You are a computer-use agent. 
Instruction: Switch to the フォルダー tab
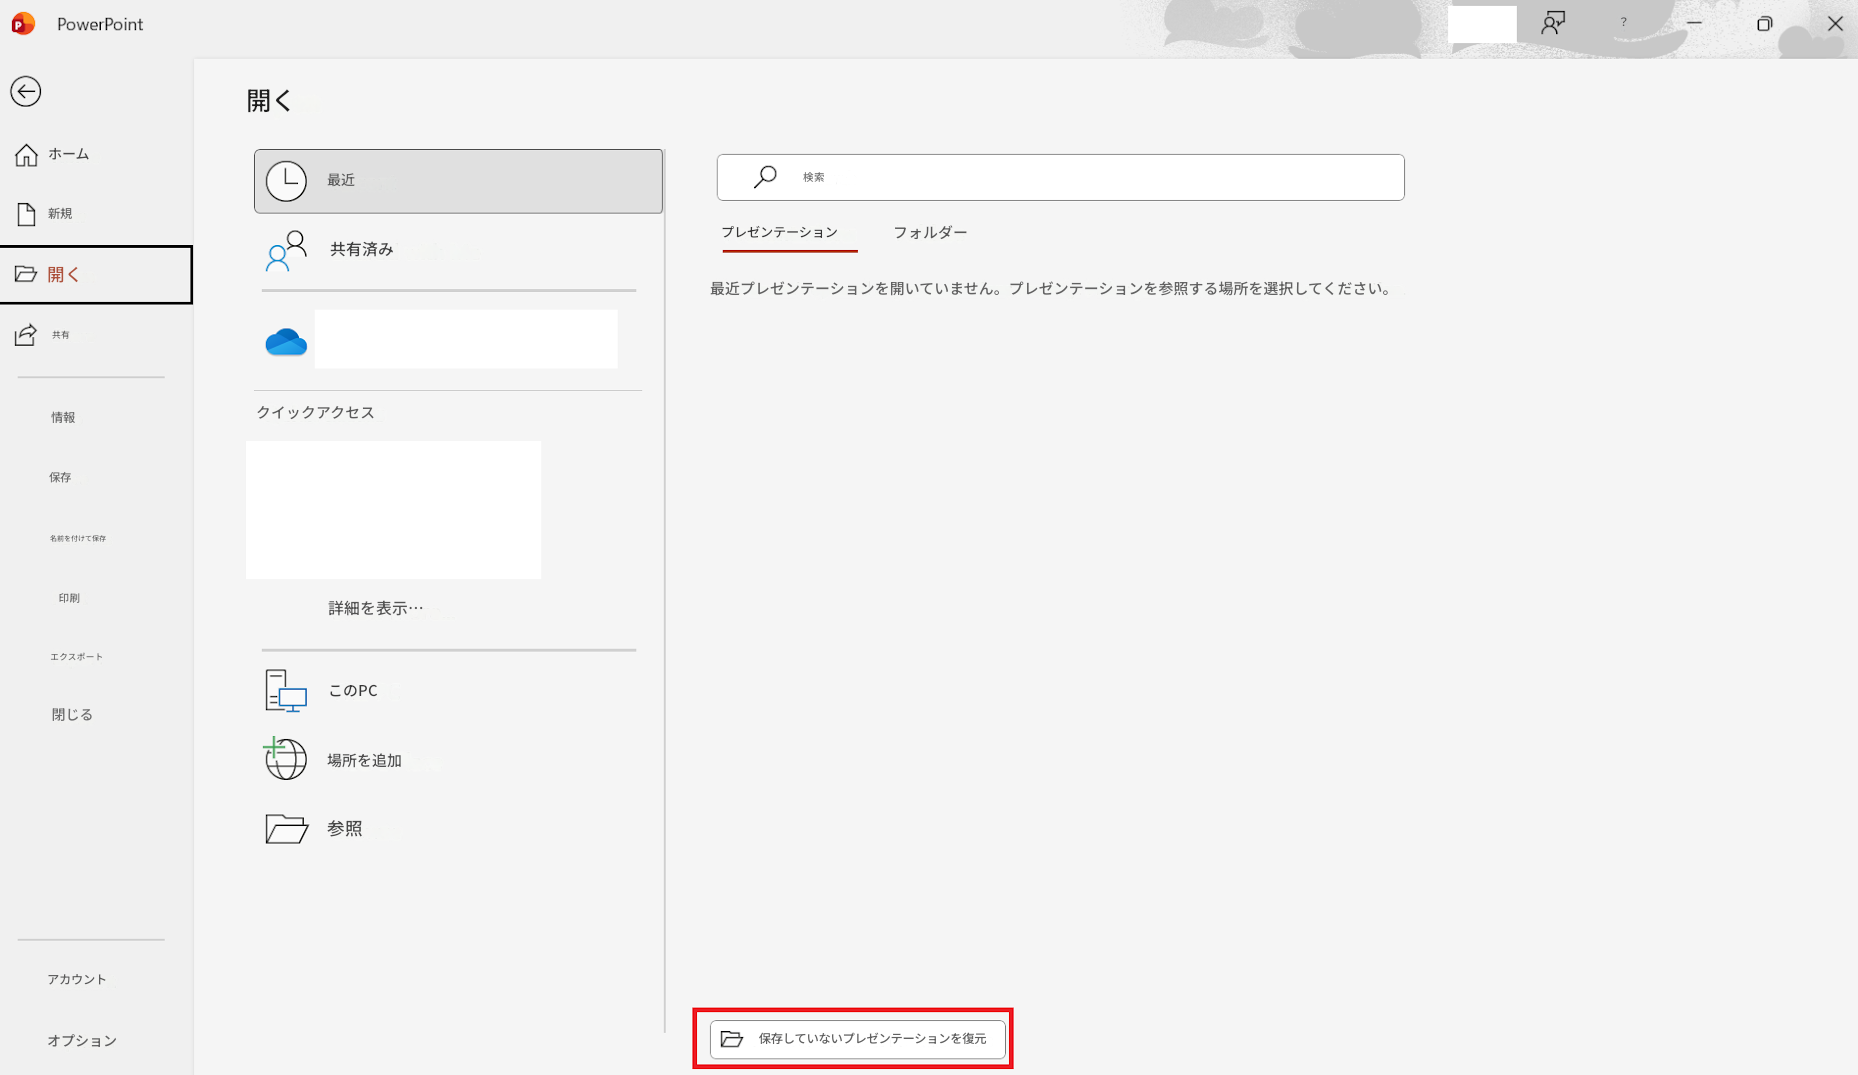[930, 232]
